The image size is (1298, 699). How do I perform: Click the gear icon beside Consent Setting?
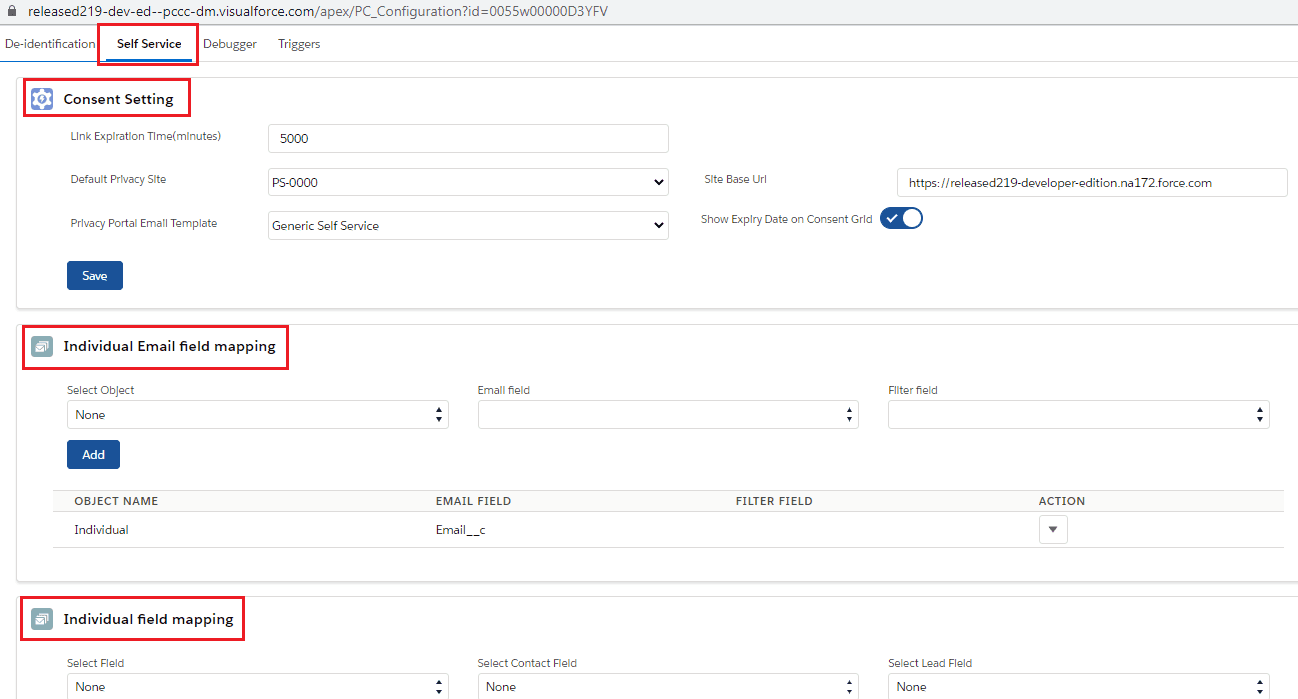41,98
